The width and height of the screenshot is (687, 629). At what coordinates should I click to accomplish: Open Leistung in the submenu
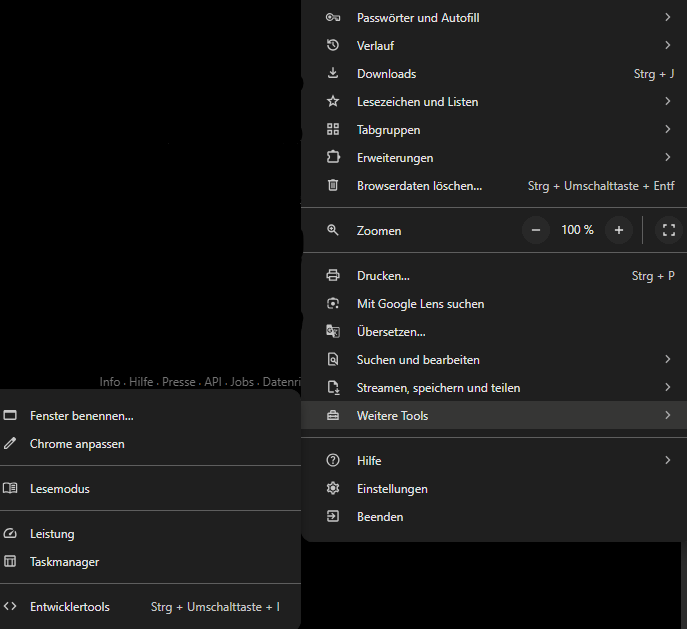tap(150, 534)
